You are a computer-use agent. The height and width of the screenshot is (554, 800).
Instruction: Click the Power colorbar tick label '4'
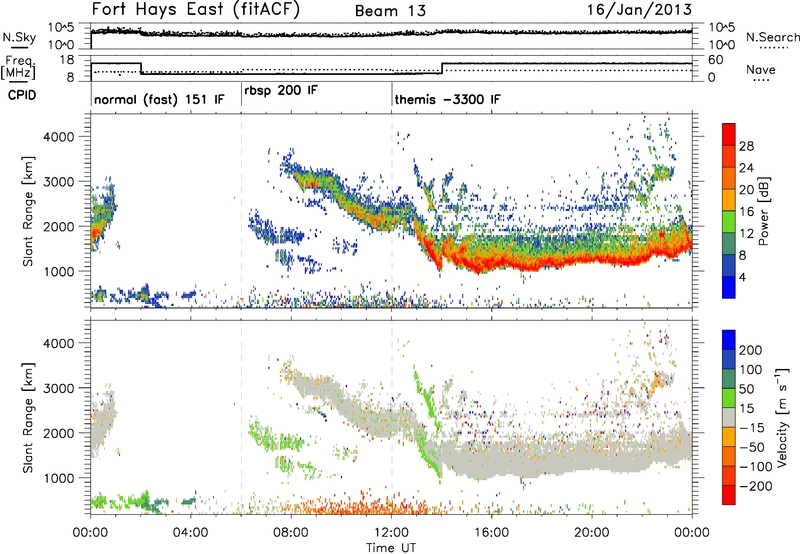click(743, 277)
